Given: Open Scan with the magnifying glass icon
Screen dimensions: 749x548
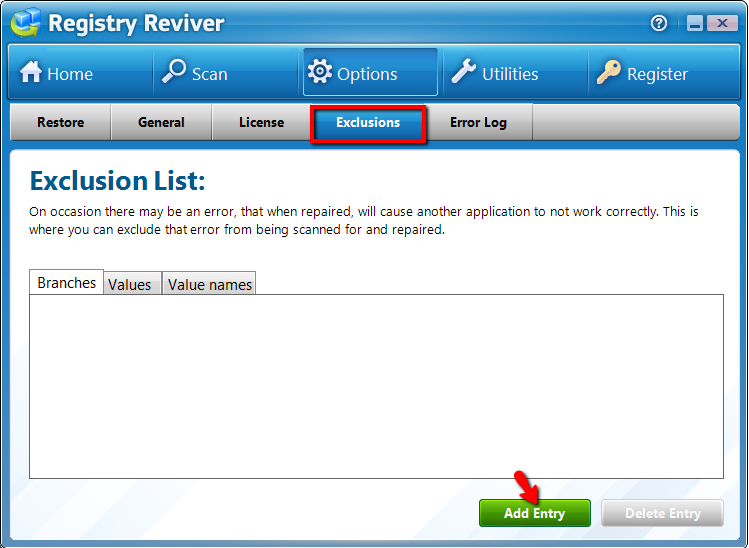Looking at the screenshot, I should [x=174, y=72].
